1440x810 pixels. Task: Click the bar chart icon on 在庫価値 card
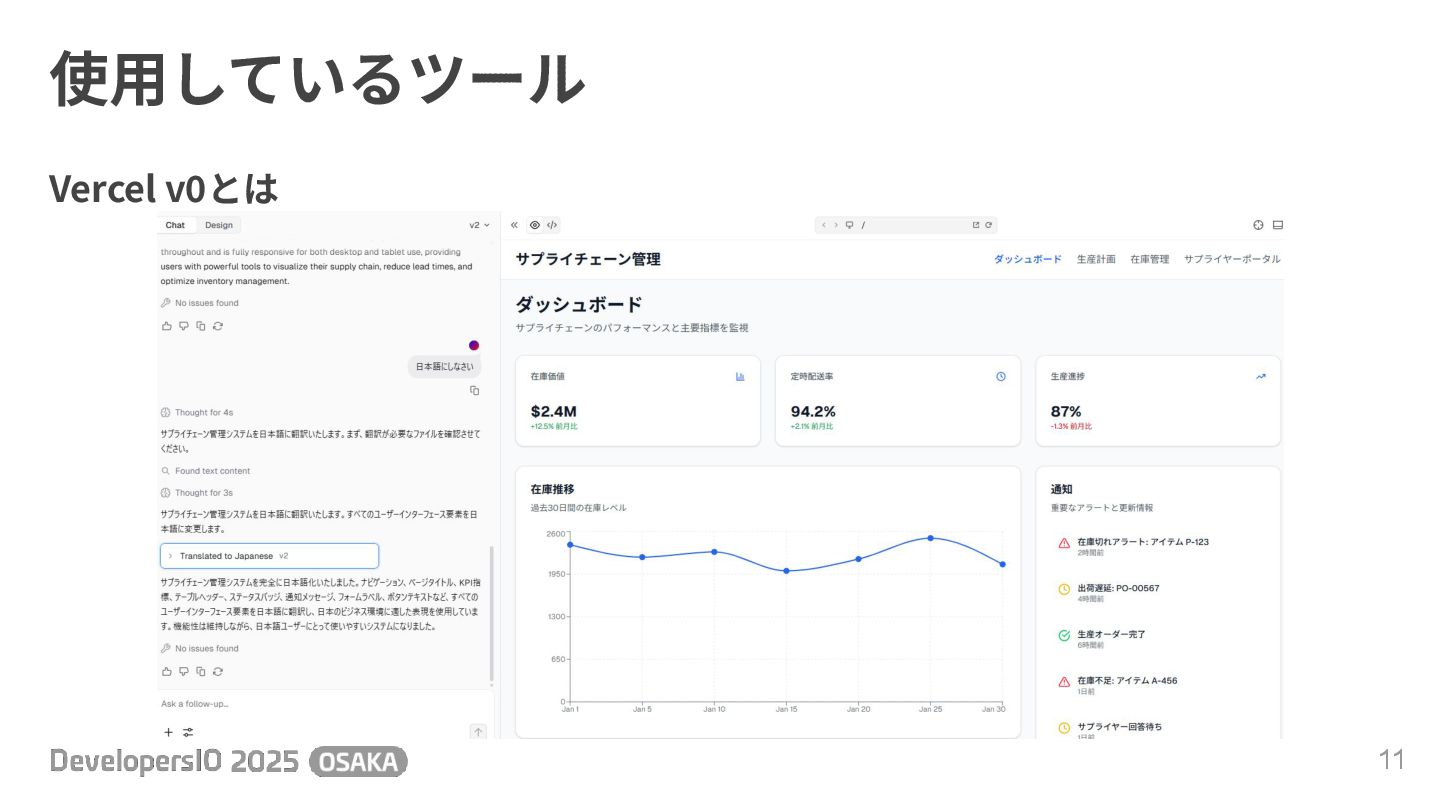pos(740,377)
